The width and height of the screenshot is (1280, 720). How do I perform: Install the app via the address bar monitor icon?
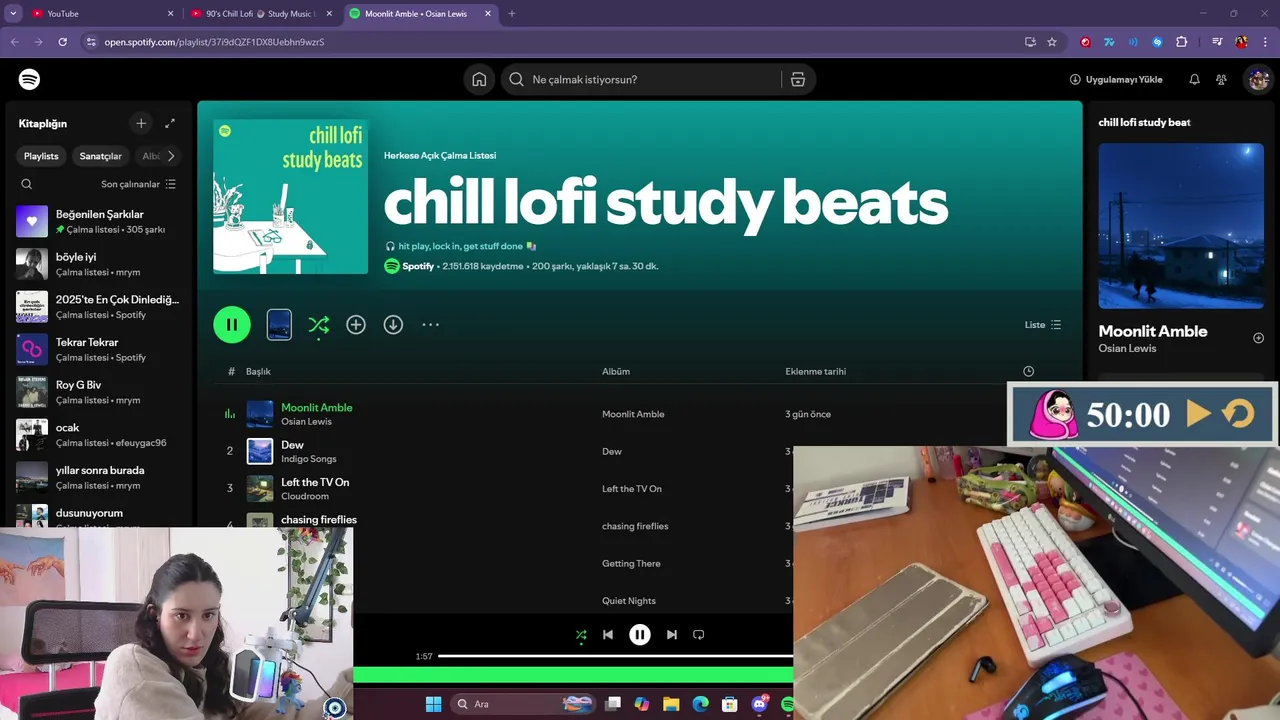click(1030, 42)
